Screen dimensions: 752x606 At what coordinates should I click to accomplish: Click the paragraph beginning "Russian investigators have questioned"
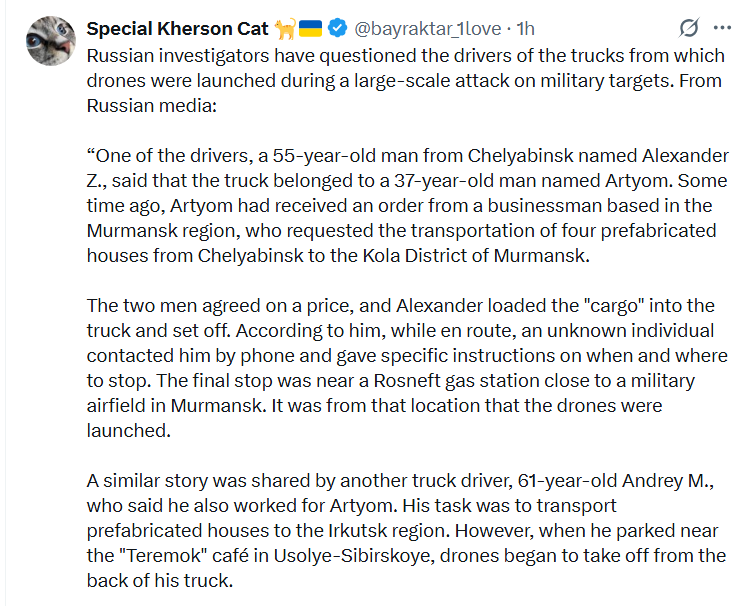pos(405,81)
